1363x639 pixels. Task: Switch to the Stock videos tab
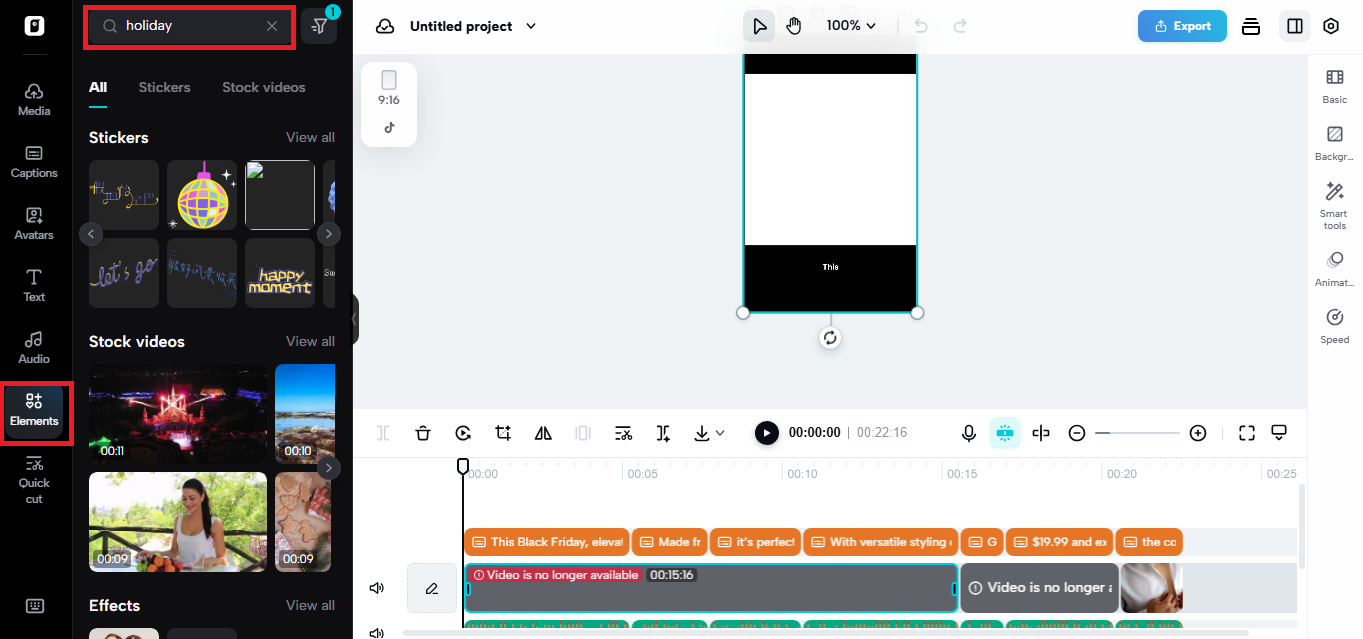pos(264,87)
